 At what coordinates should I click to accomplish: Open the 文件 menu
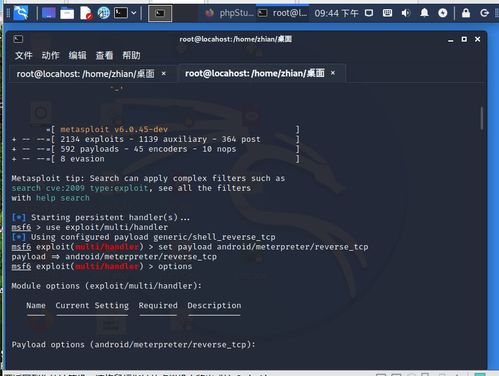23,55
